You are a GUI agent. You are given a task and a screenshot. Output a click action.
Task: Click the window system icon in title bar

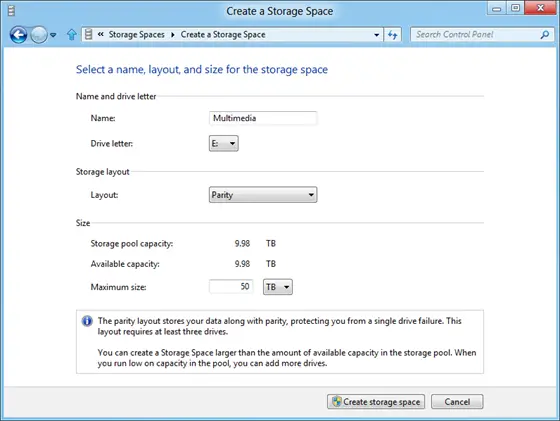pos(11,11)
